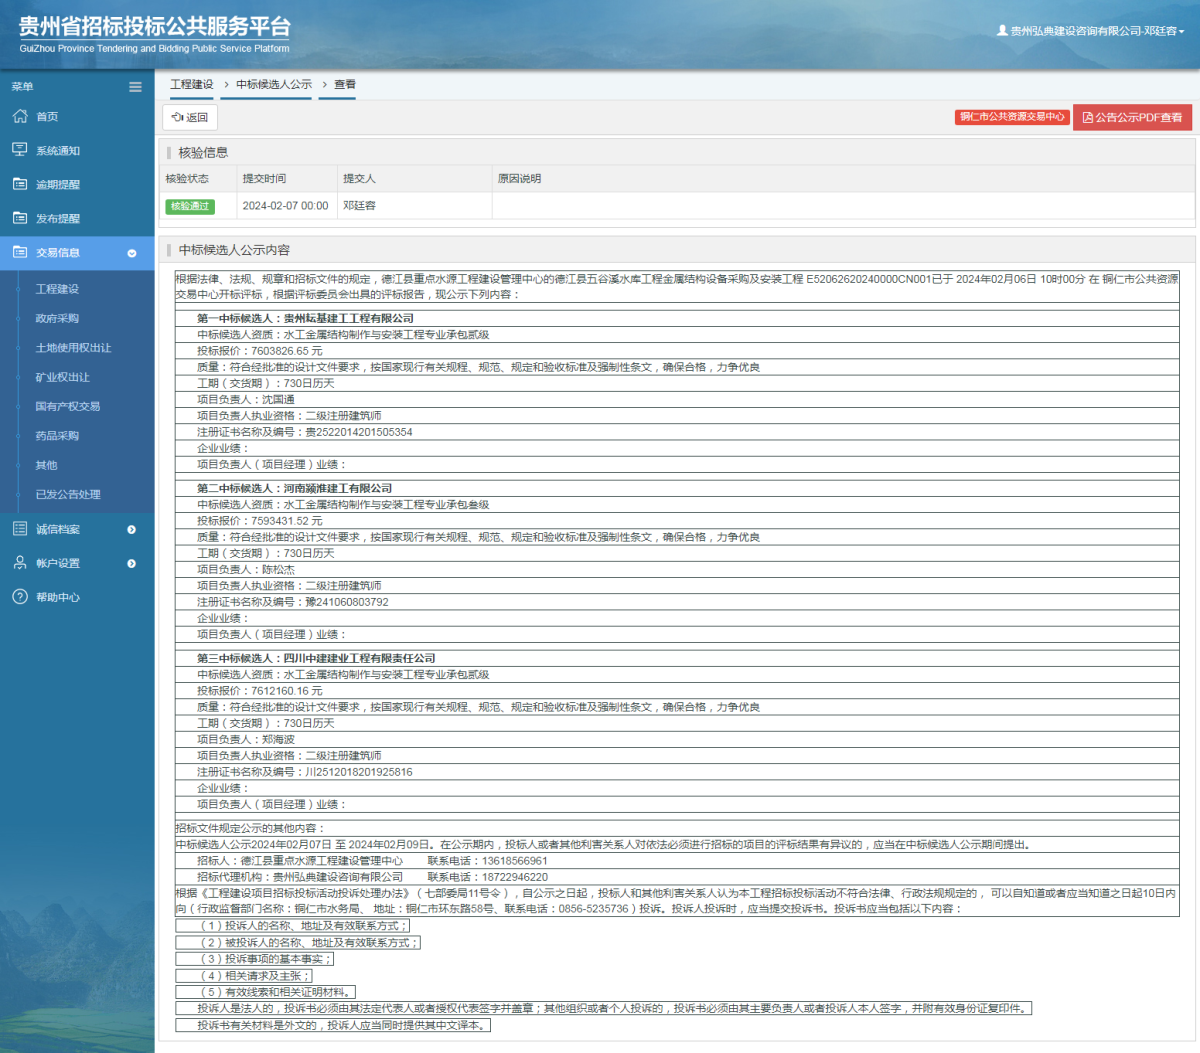Click certificate number 川2512018201925816
The image size is (1200, 1053).
[x=359, y=772]
